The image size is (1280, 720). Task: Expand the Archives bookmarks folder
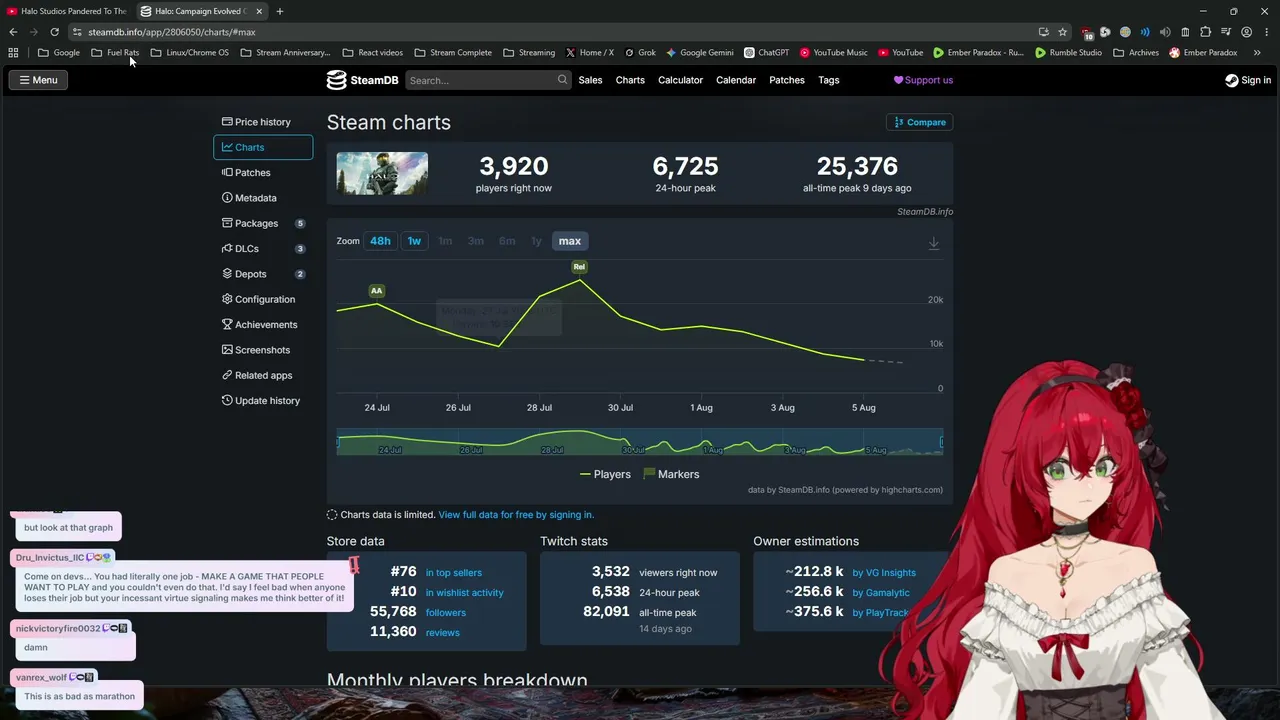point(1136,52)
